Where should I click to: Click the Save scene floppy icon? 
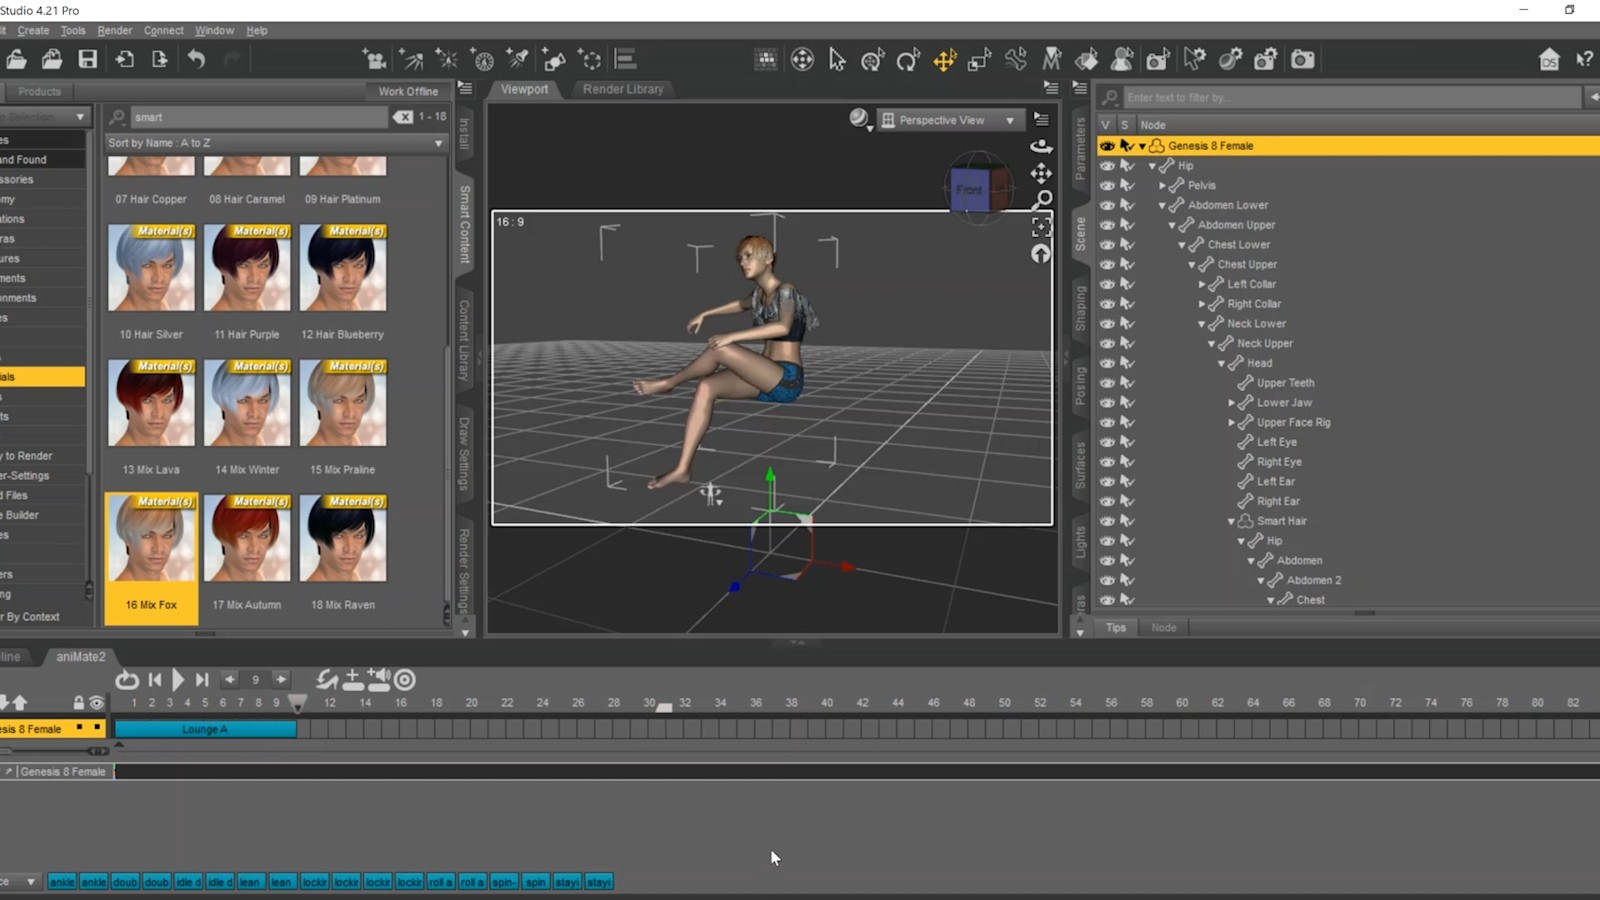click(x=88, y=59)
